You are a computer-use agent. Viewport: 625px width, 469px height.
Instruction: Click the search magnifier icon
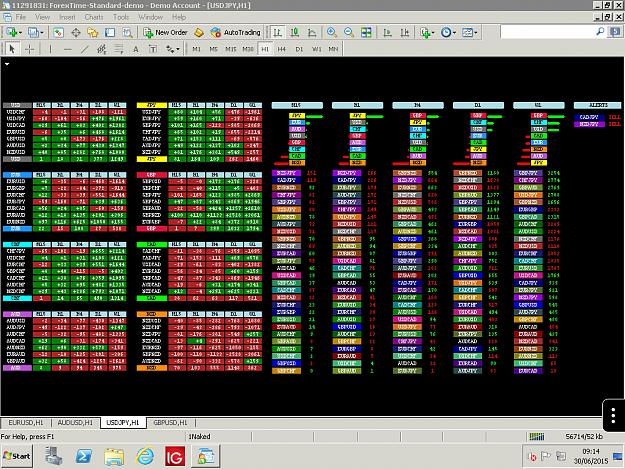(x=600, y=32)
